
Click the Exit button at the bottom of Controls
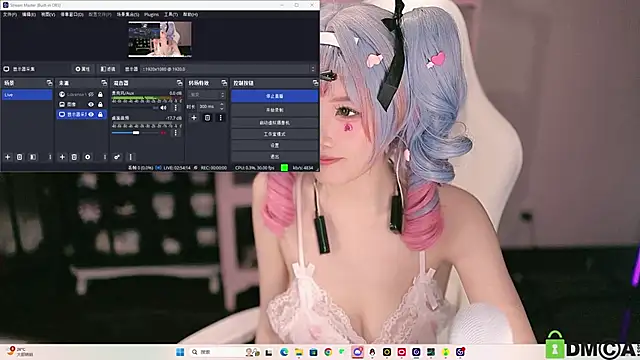(274, 156)
